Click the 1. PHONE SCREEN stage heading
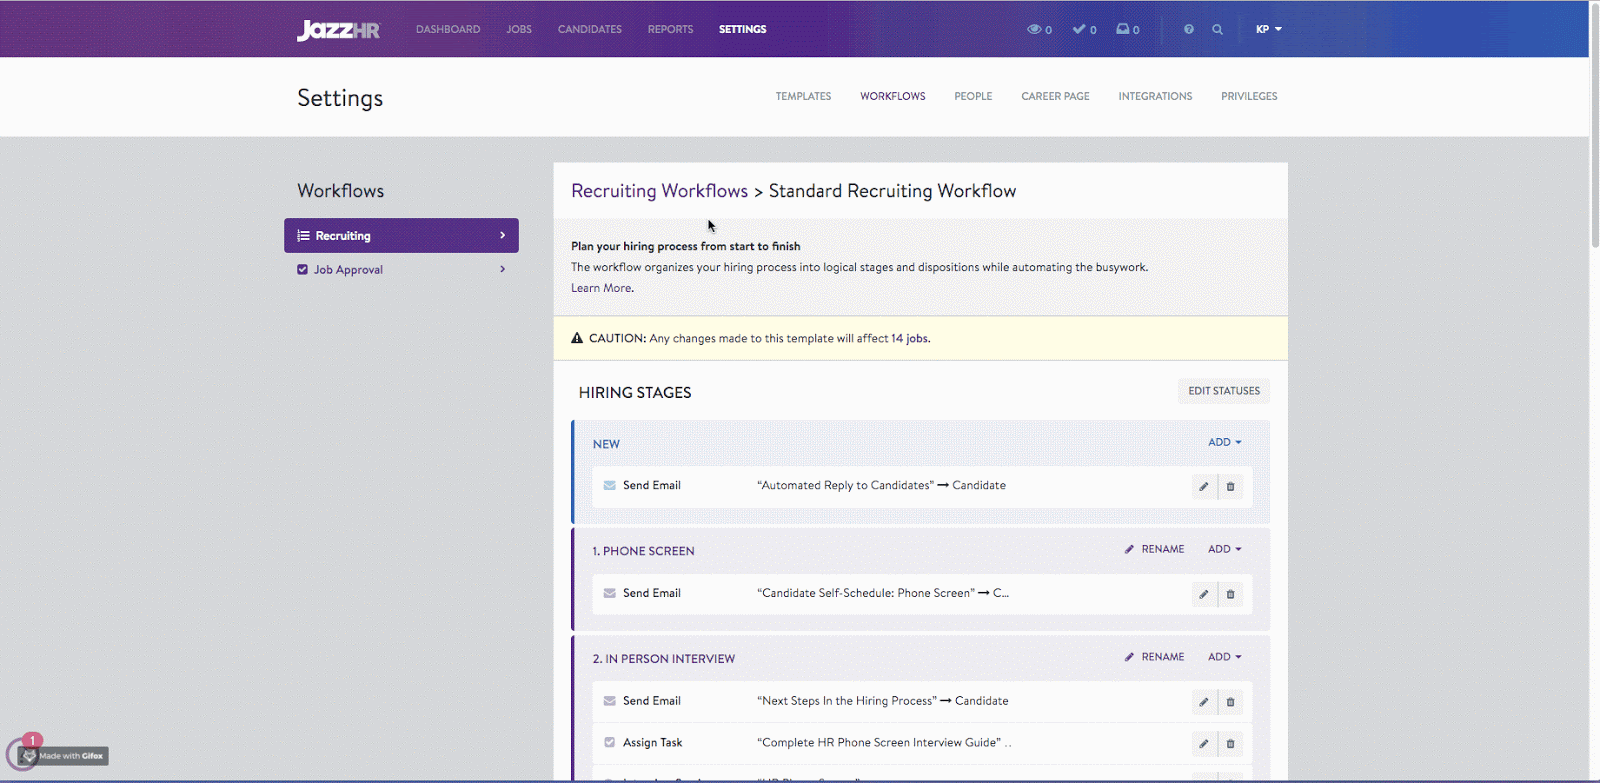The width and height of the screenshot is (1600, 783). coord(643,551)
